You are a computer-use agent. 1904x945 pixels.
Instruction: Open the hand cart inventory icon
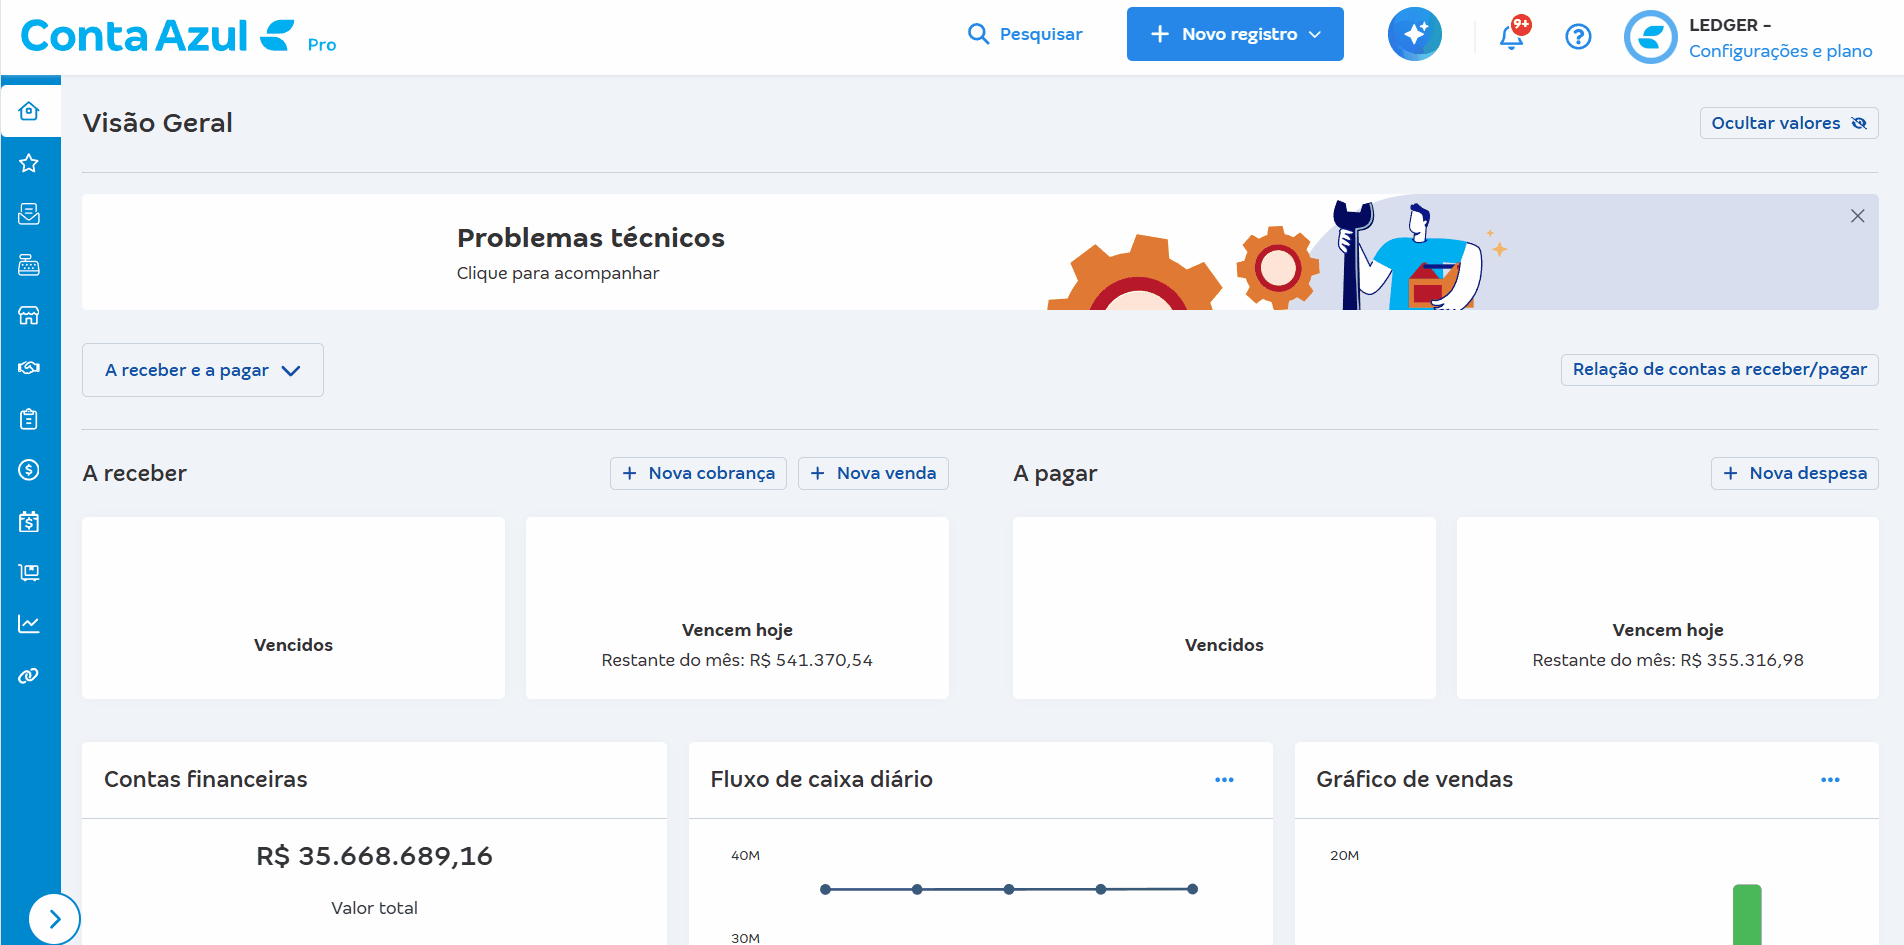pos(29,573)
